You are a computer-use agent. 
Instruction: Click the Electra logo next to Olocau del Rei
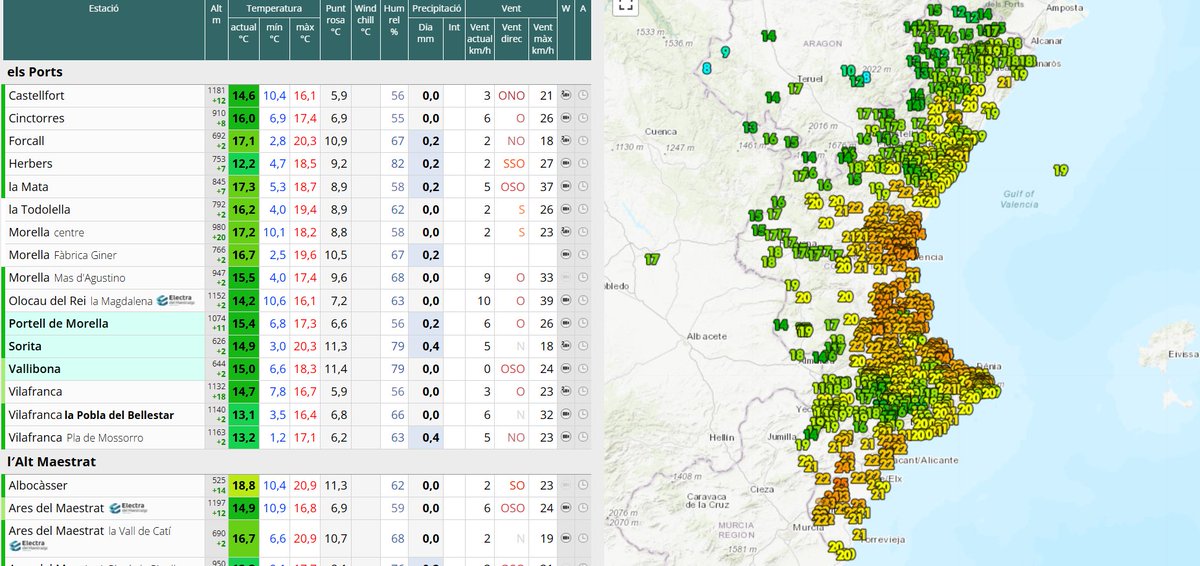pyautogui.click(x=176, y=300)
